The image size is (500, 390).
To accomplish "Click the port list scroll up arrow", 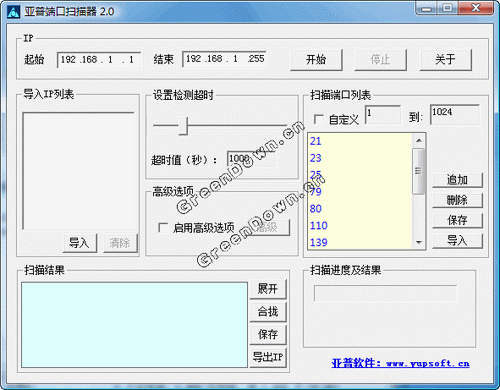I will 419,141.
